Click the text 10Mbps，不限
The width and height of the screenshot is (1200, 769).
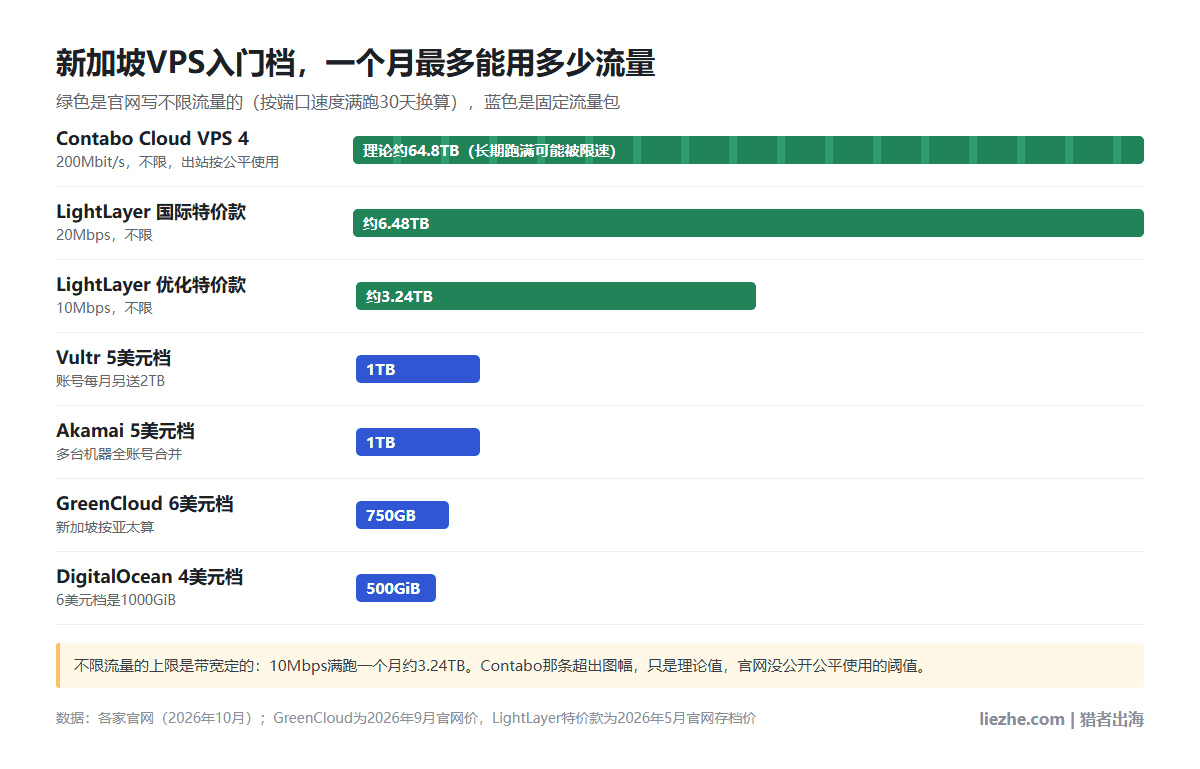click(104, 308)
